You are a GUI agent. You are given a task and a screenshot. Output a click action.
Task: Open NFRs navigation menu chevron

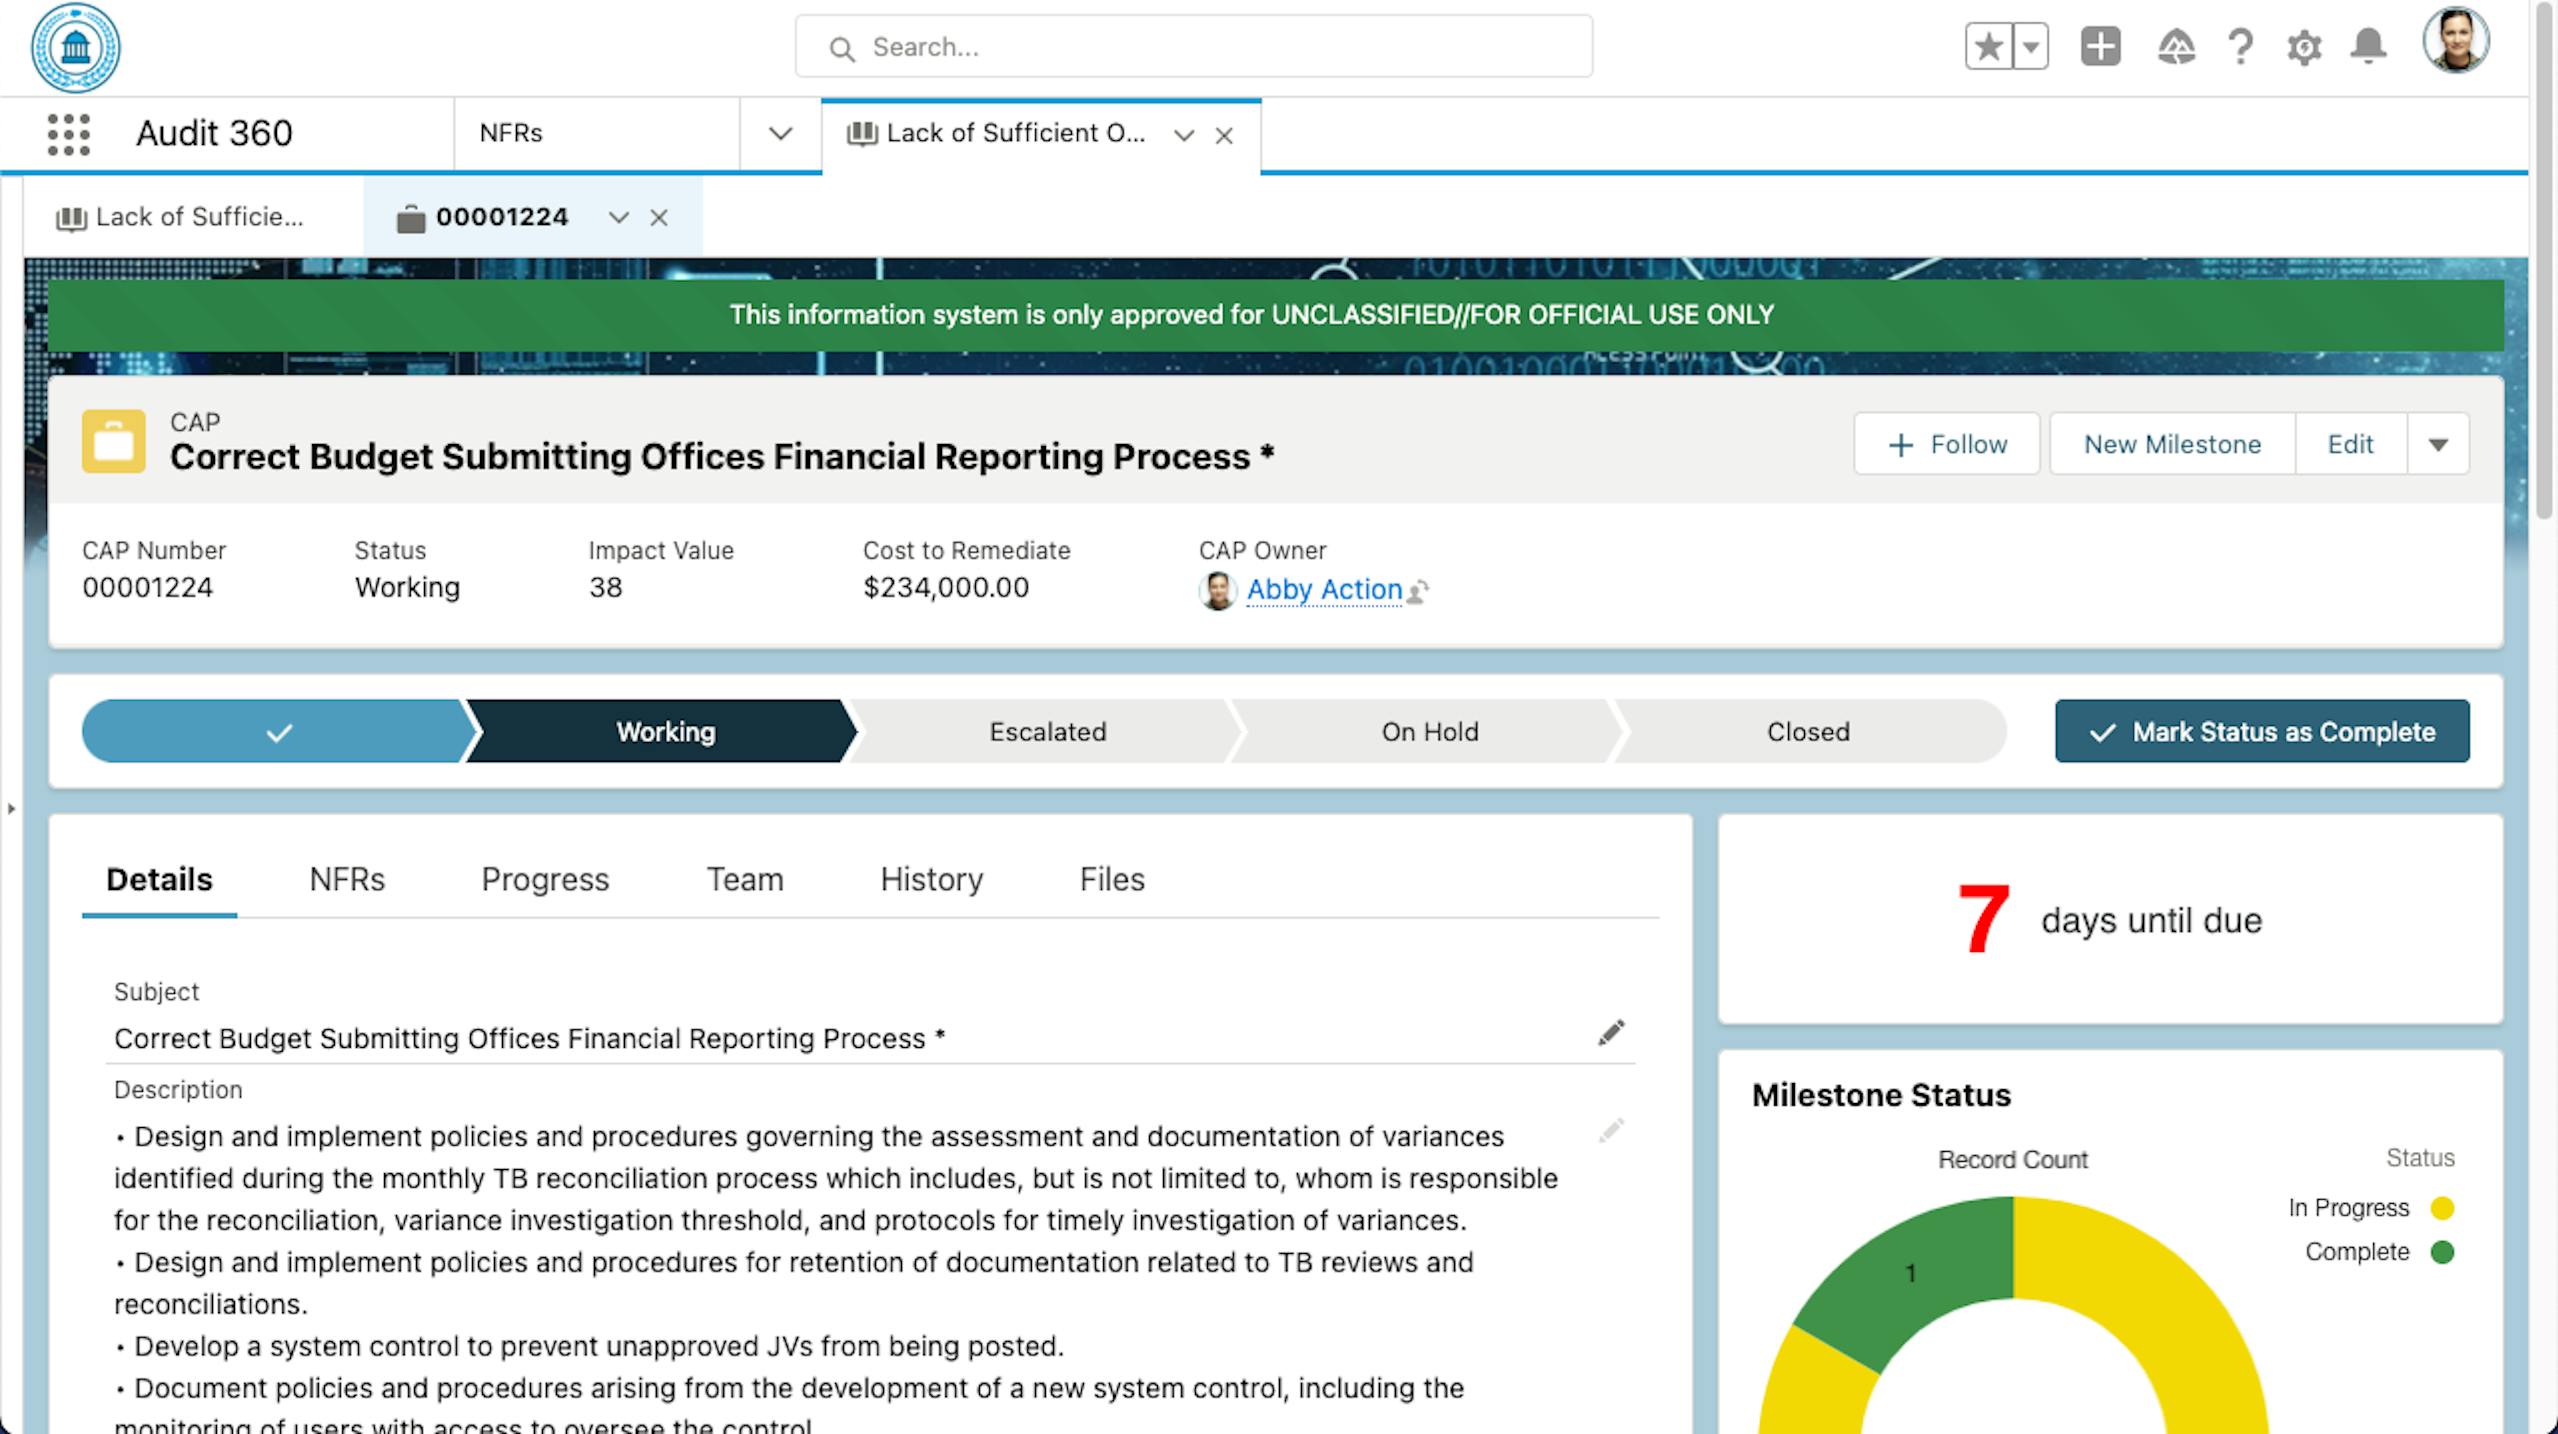pos(780,134)
